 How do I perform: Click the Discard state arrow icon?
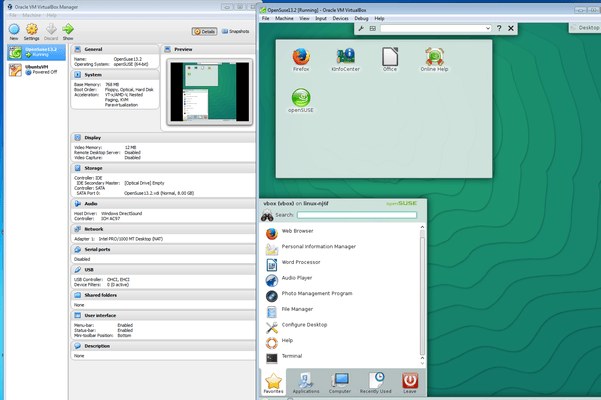click(x=51, y=30)
